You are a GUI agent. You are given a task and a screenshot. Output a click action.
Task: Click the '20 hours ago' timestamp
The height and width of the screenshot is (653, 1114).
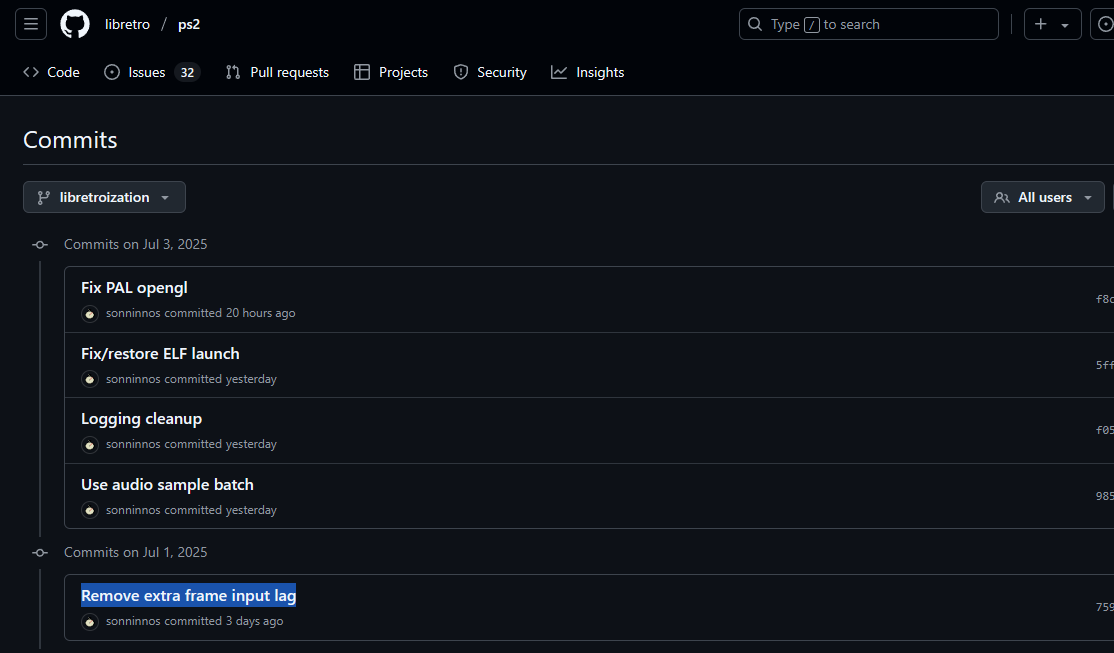click(x=261, y=313)
